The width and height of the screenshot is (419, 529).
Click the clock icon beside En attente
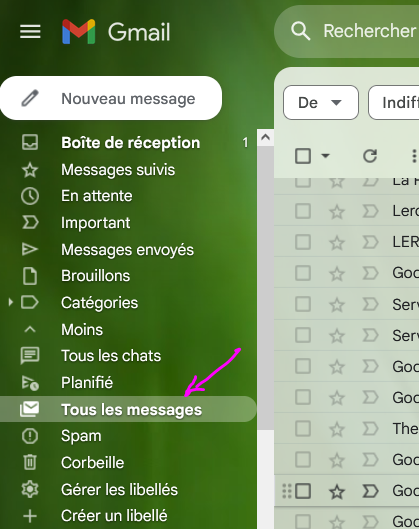30,196
